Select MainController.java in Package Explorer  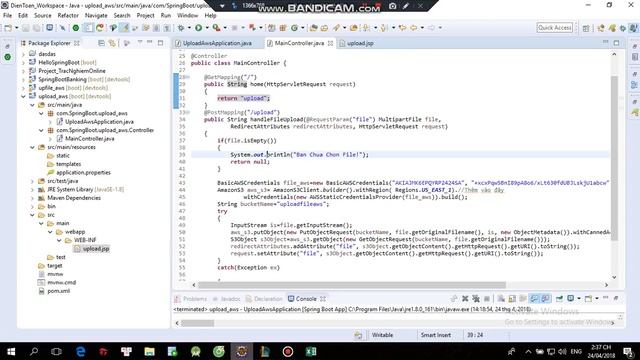(x=90, y=139)
